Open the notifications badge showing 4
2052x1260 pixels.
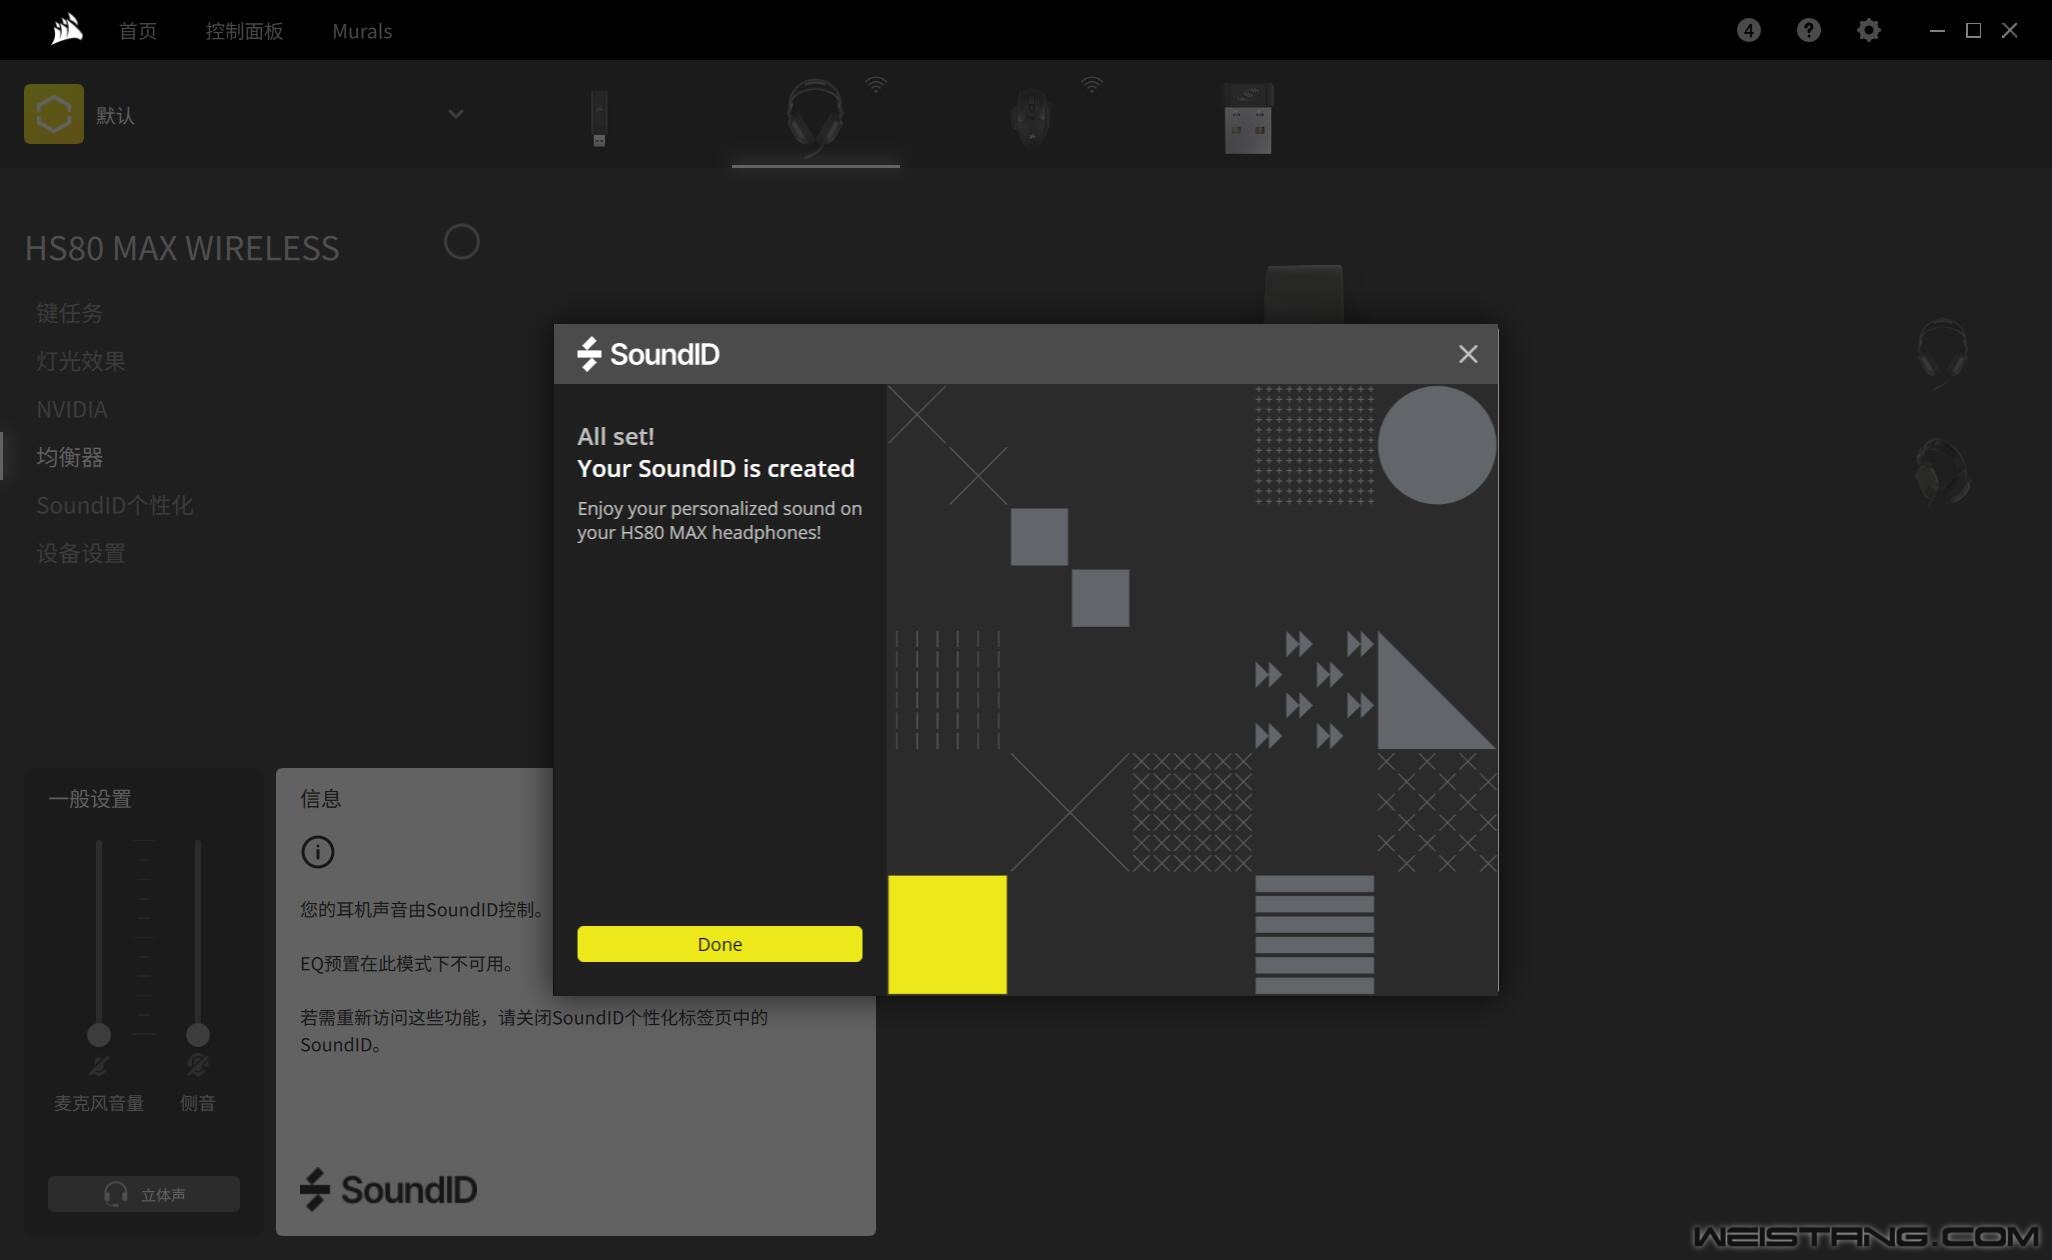[x=1748, y=30]
